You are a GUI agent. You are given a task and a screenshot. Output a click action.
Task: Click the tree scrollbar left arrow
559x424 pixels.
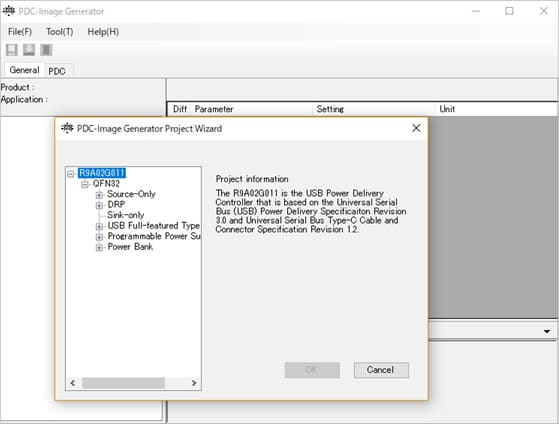click(73, 383)
